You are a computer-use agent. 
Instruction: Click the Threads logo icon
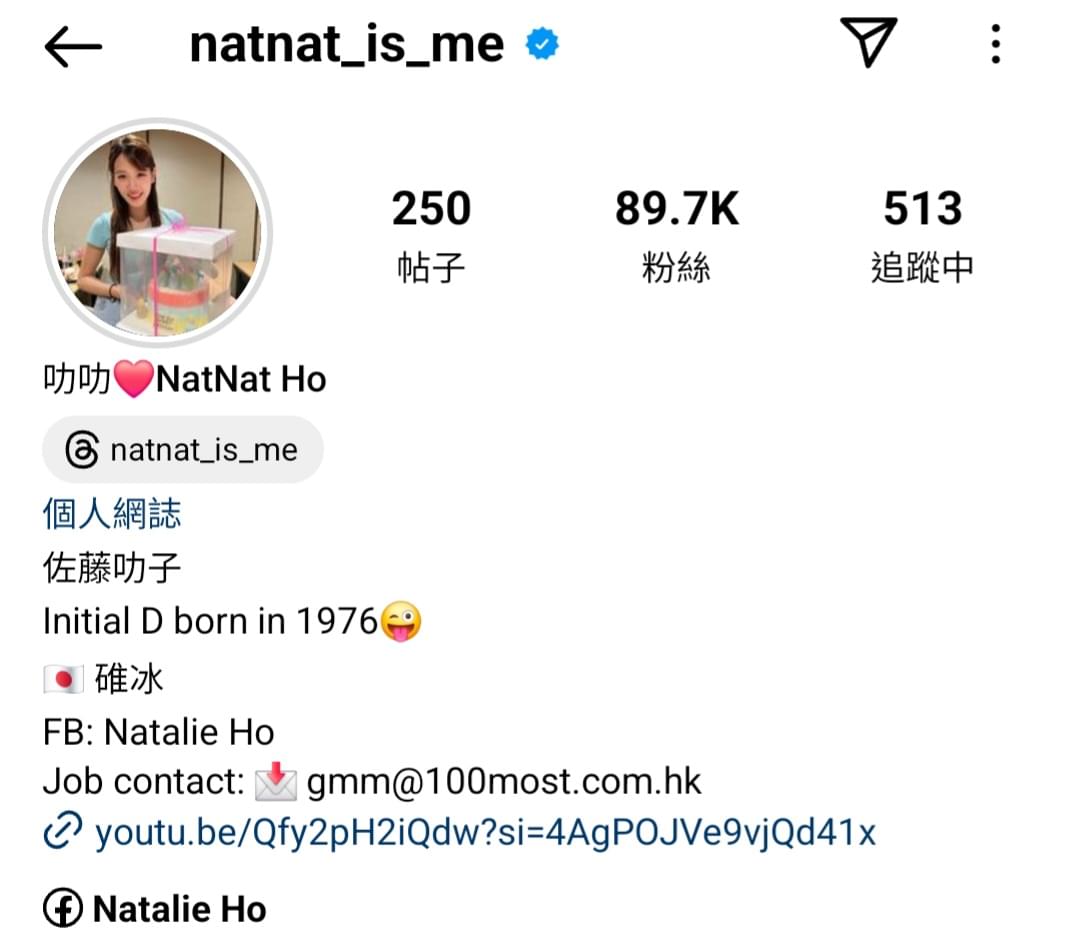pyautogui.click(x=82, y=450)
